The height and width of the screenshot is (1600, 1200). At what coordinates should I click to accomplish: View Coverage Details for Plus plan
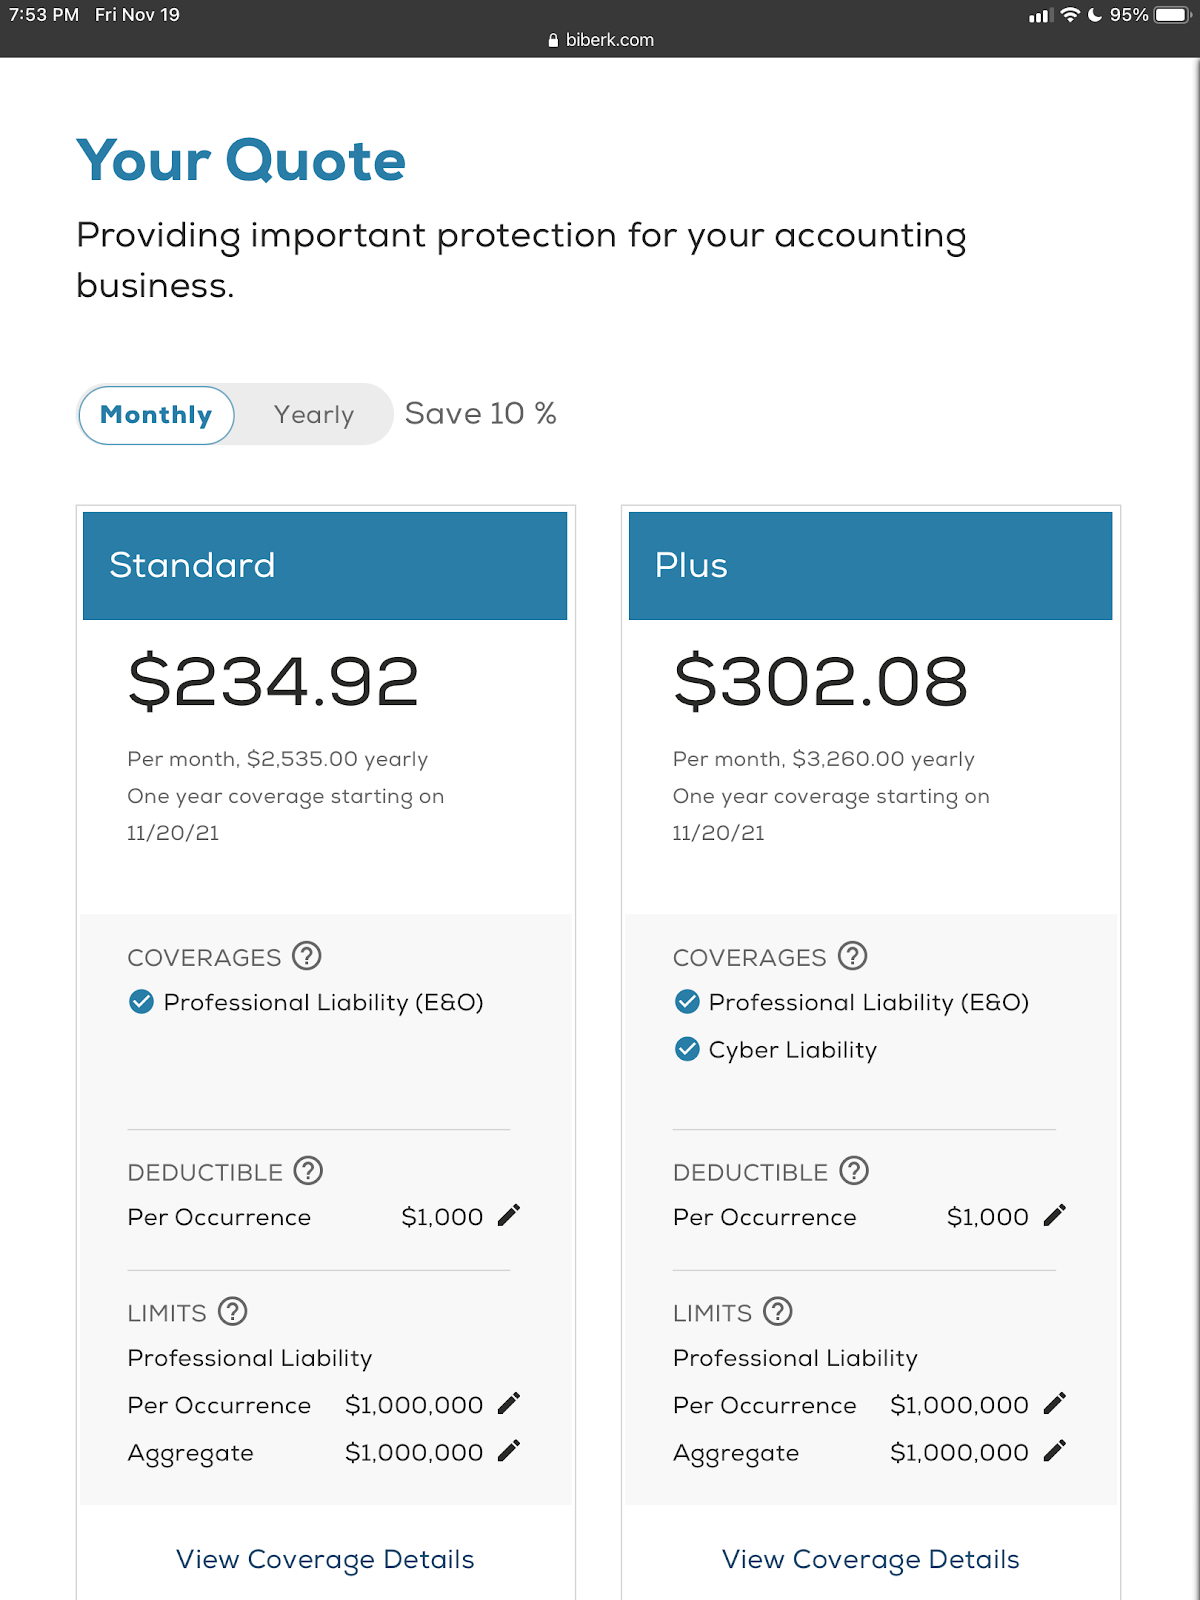[x=870, y=1559]
